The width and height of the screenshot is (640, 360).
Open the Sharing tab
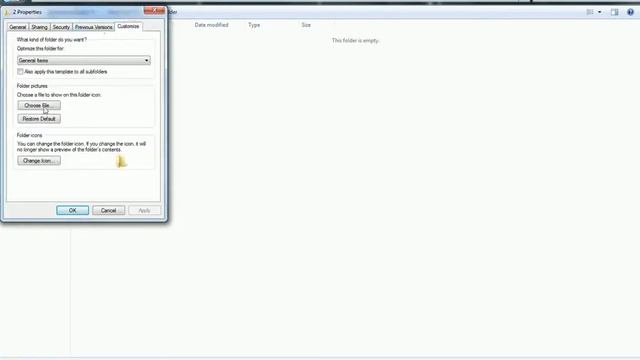tap(40, 27)
